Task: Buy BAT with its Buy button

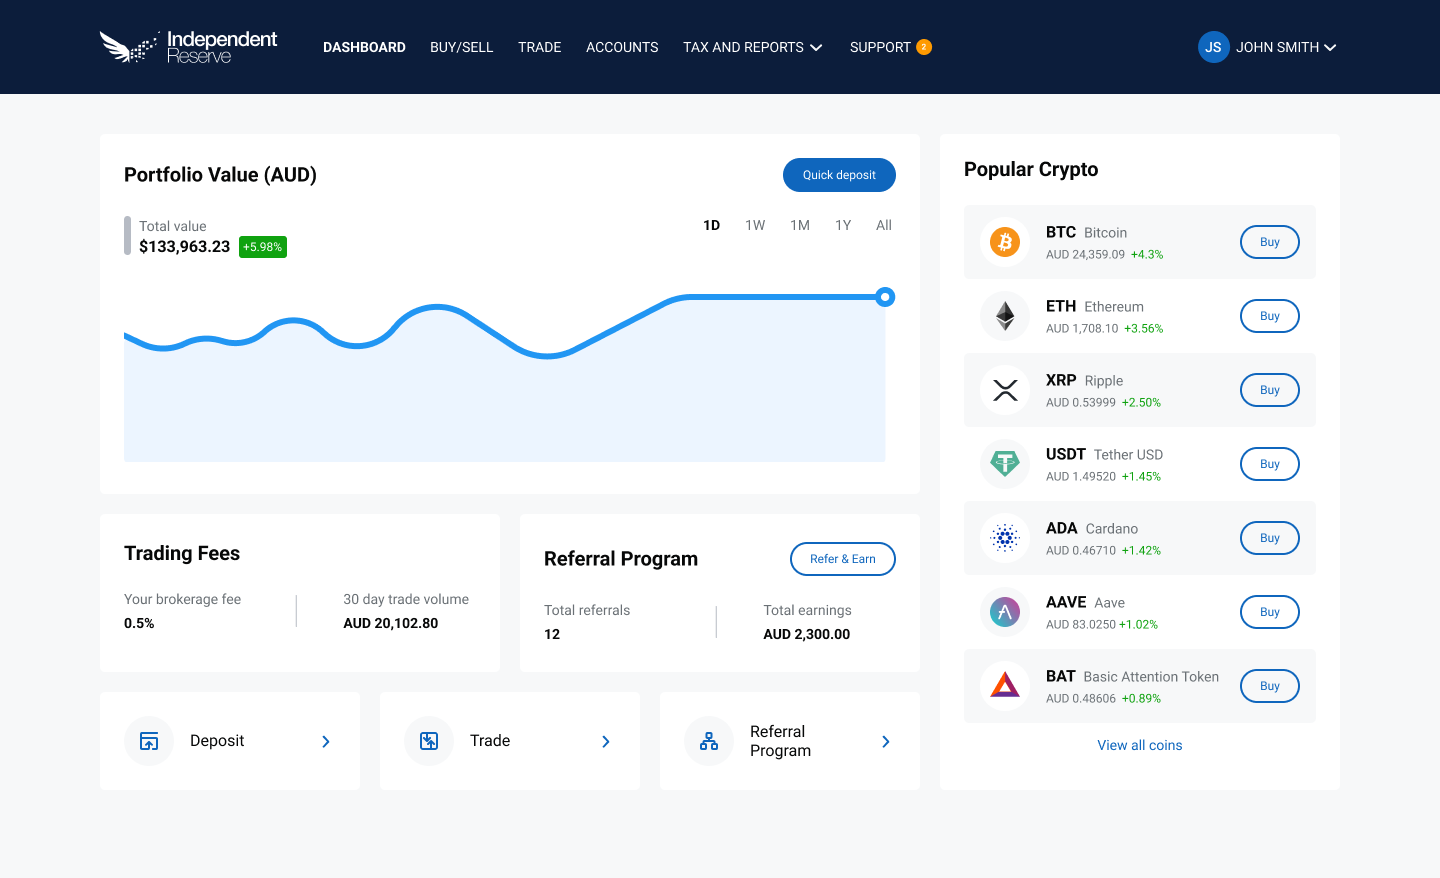Action: tap(1270, 686)
